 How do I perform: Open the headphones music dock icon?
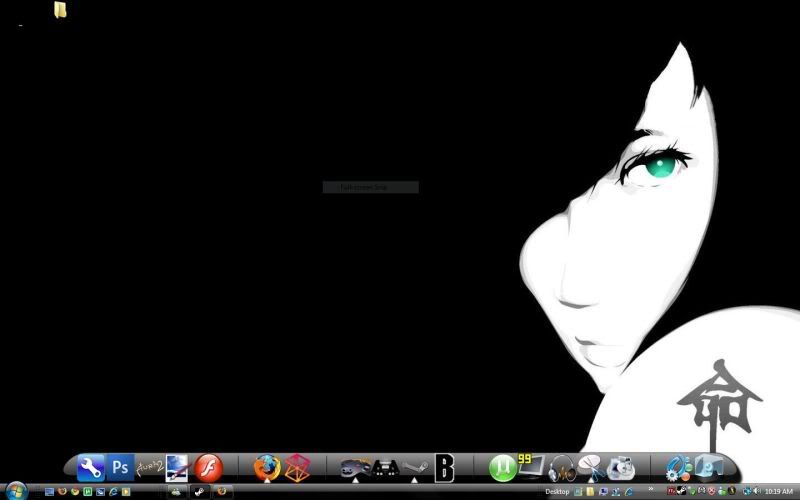[562, 468]
